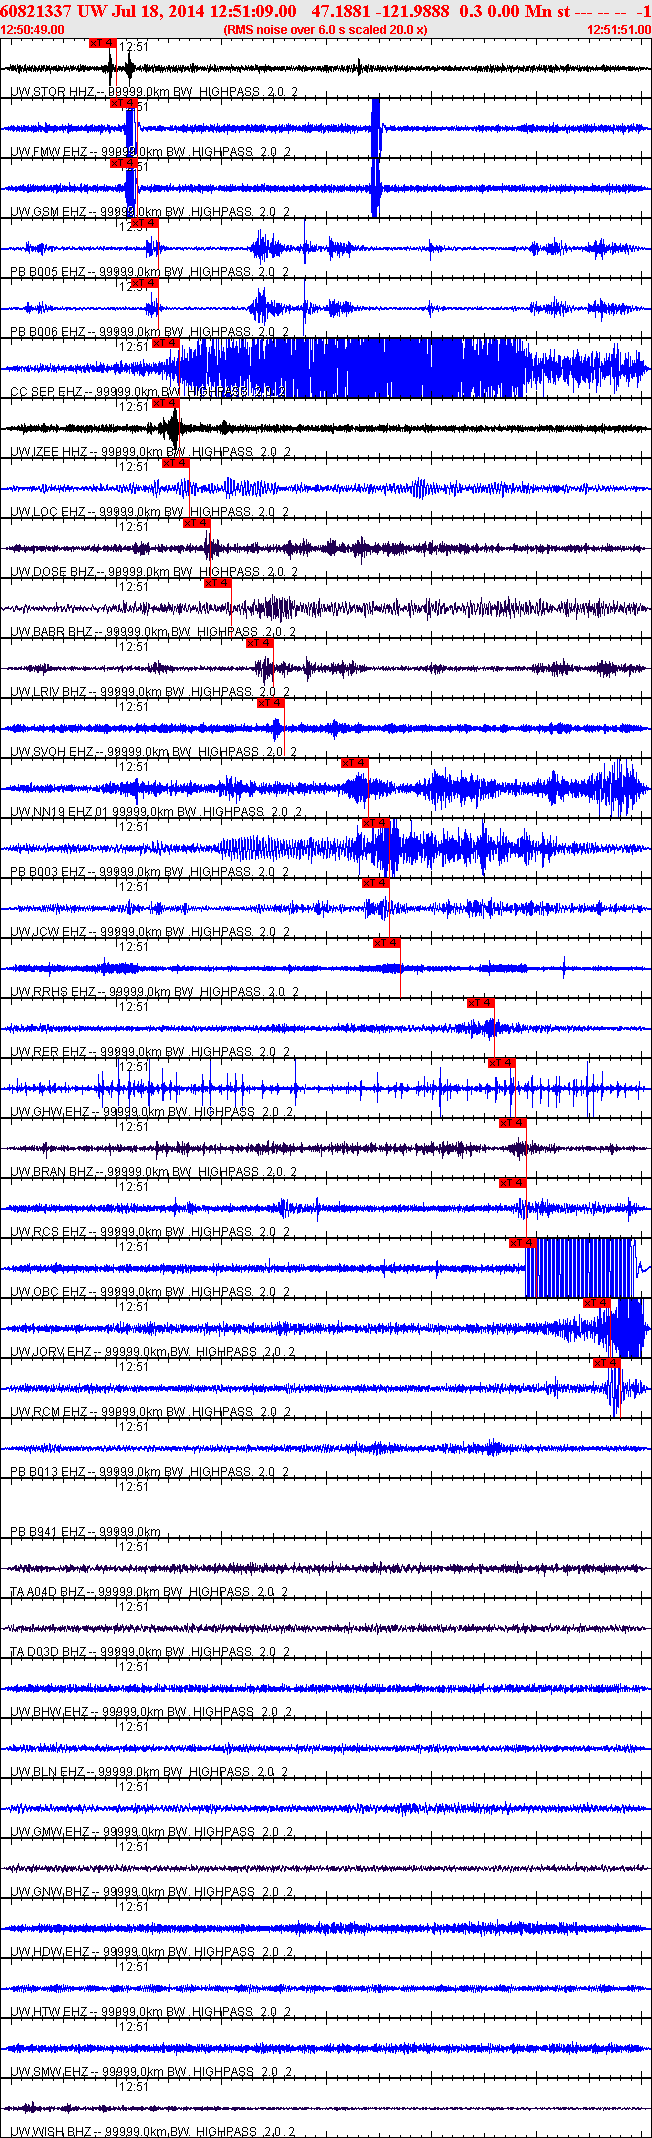
Task: Click the pick marker on NN19 trace
Action: click(x=354, y=763)
